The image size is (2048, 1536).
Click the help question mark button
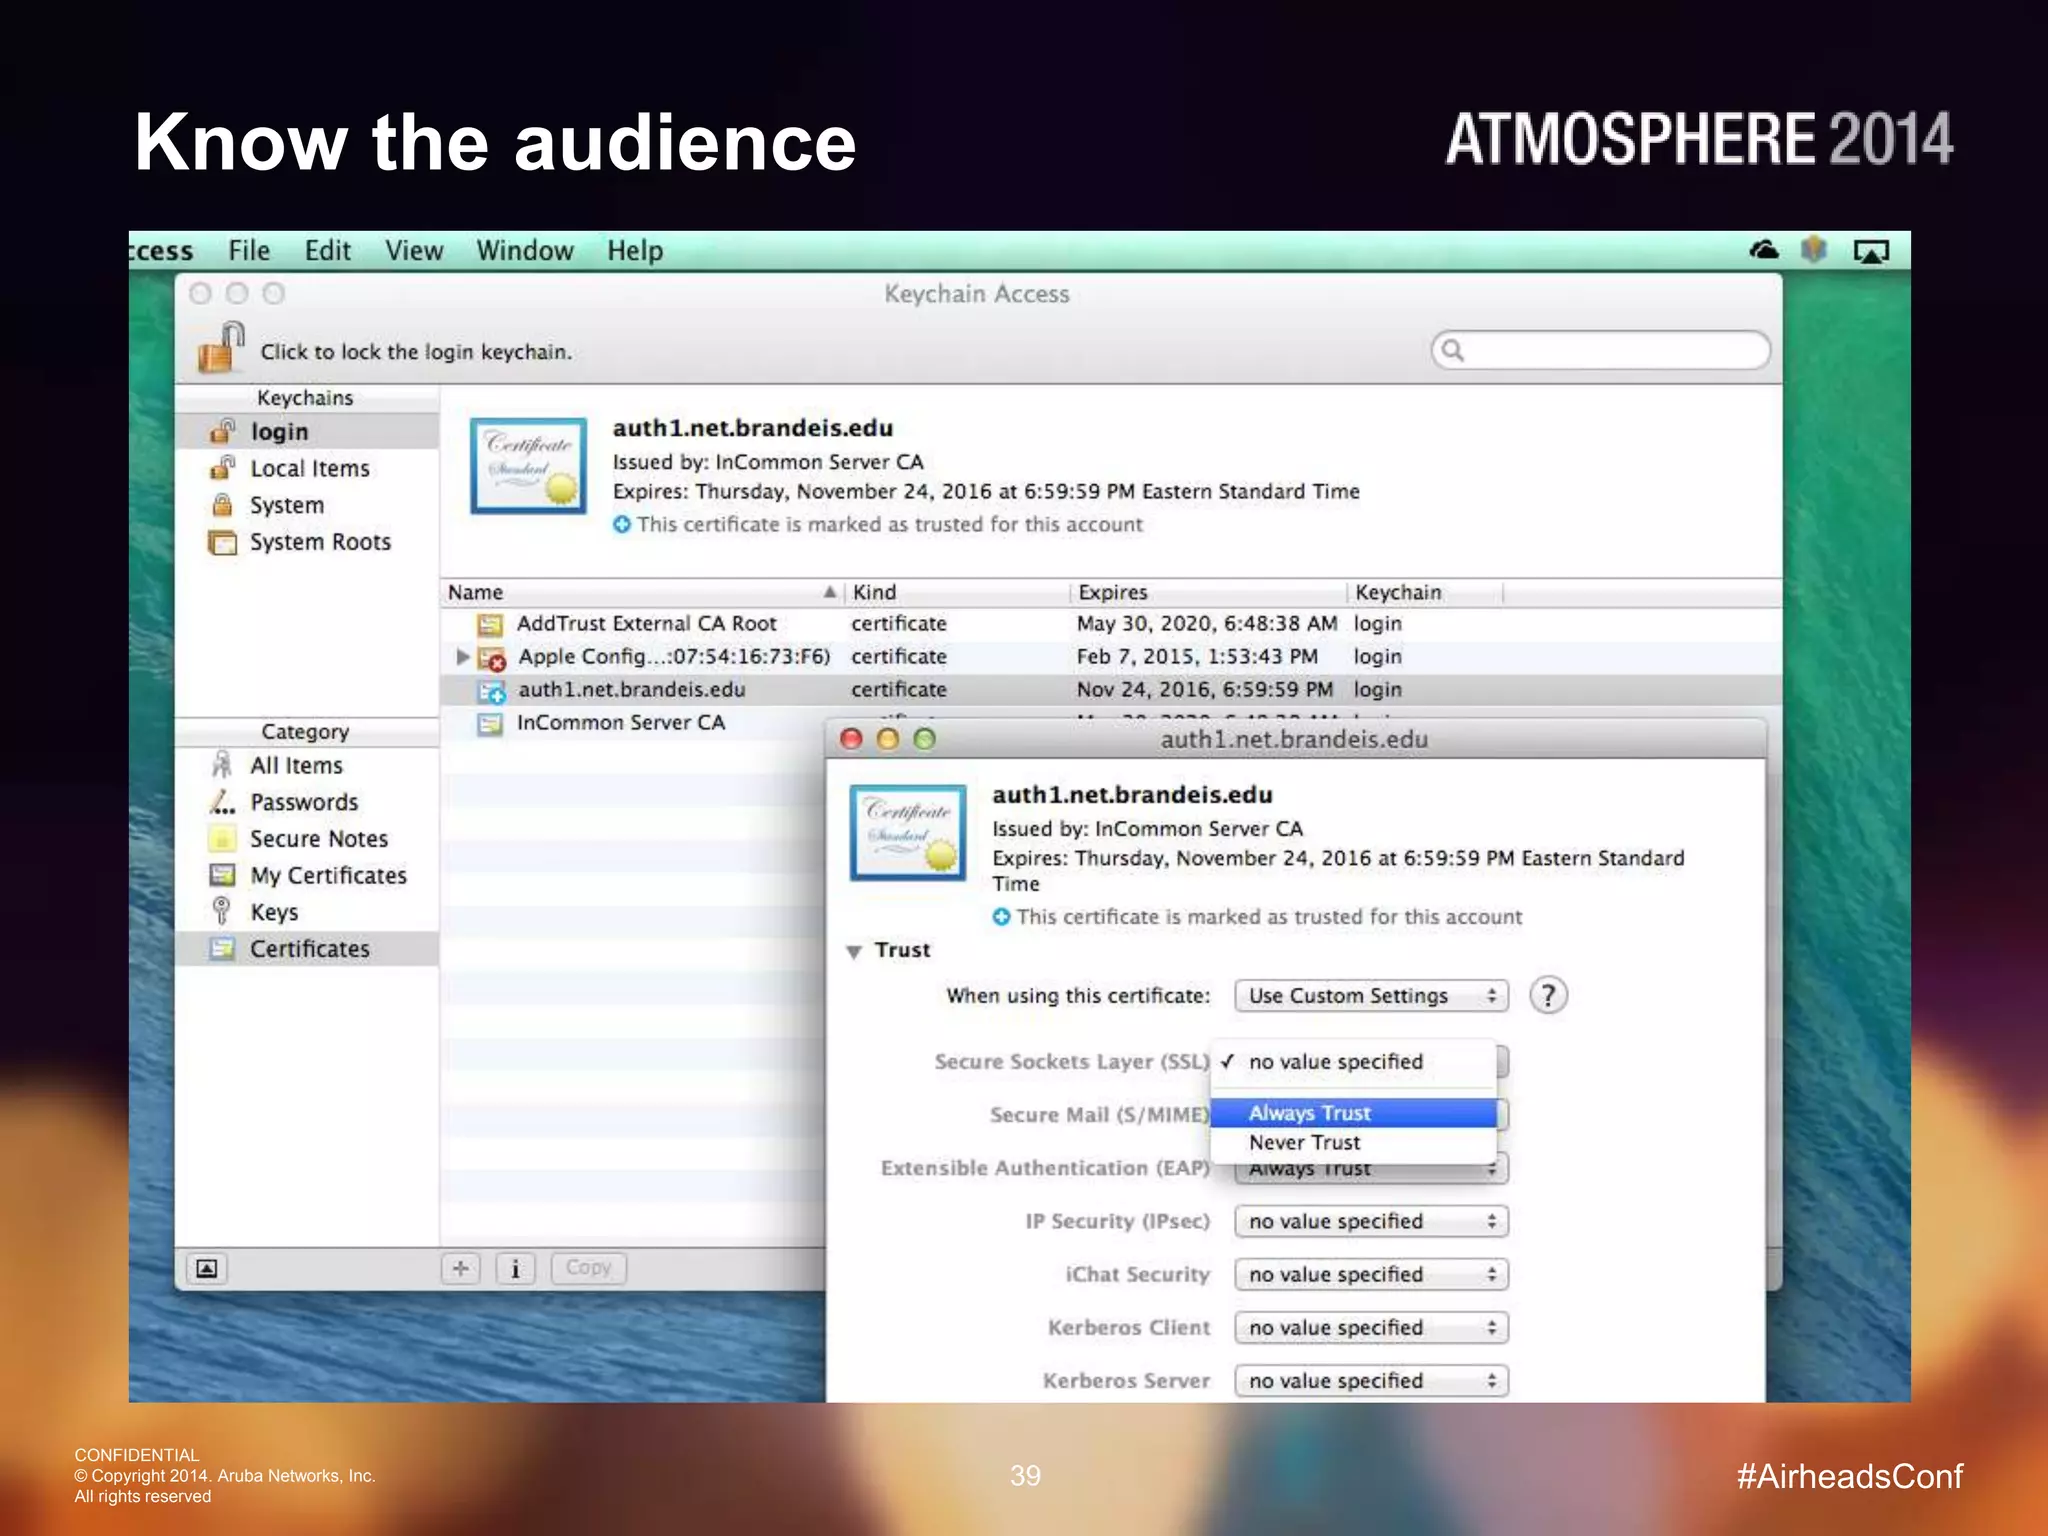pos(1548,996)
